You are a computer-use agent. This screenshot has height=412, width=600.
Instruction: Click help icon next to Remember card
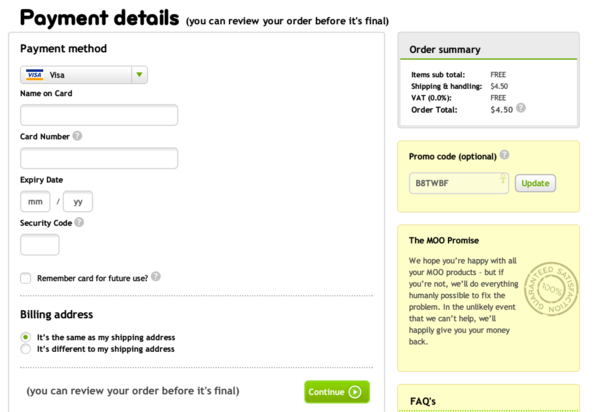(156, 277)
